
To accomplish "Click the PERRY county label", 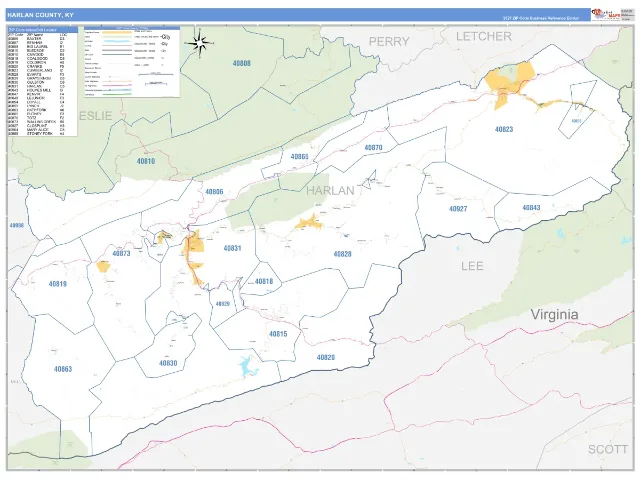I will (389, 41).
